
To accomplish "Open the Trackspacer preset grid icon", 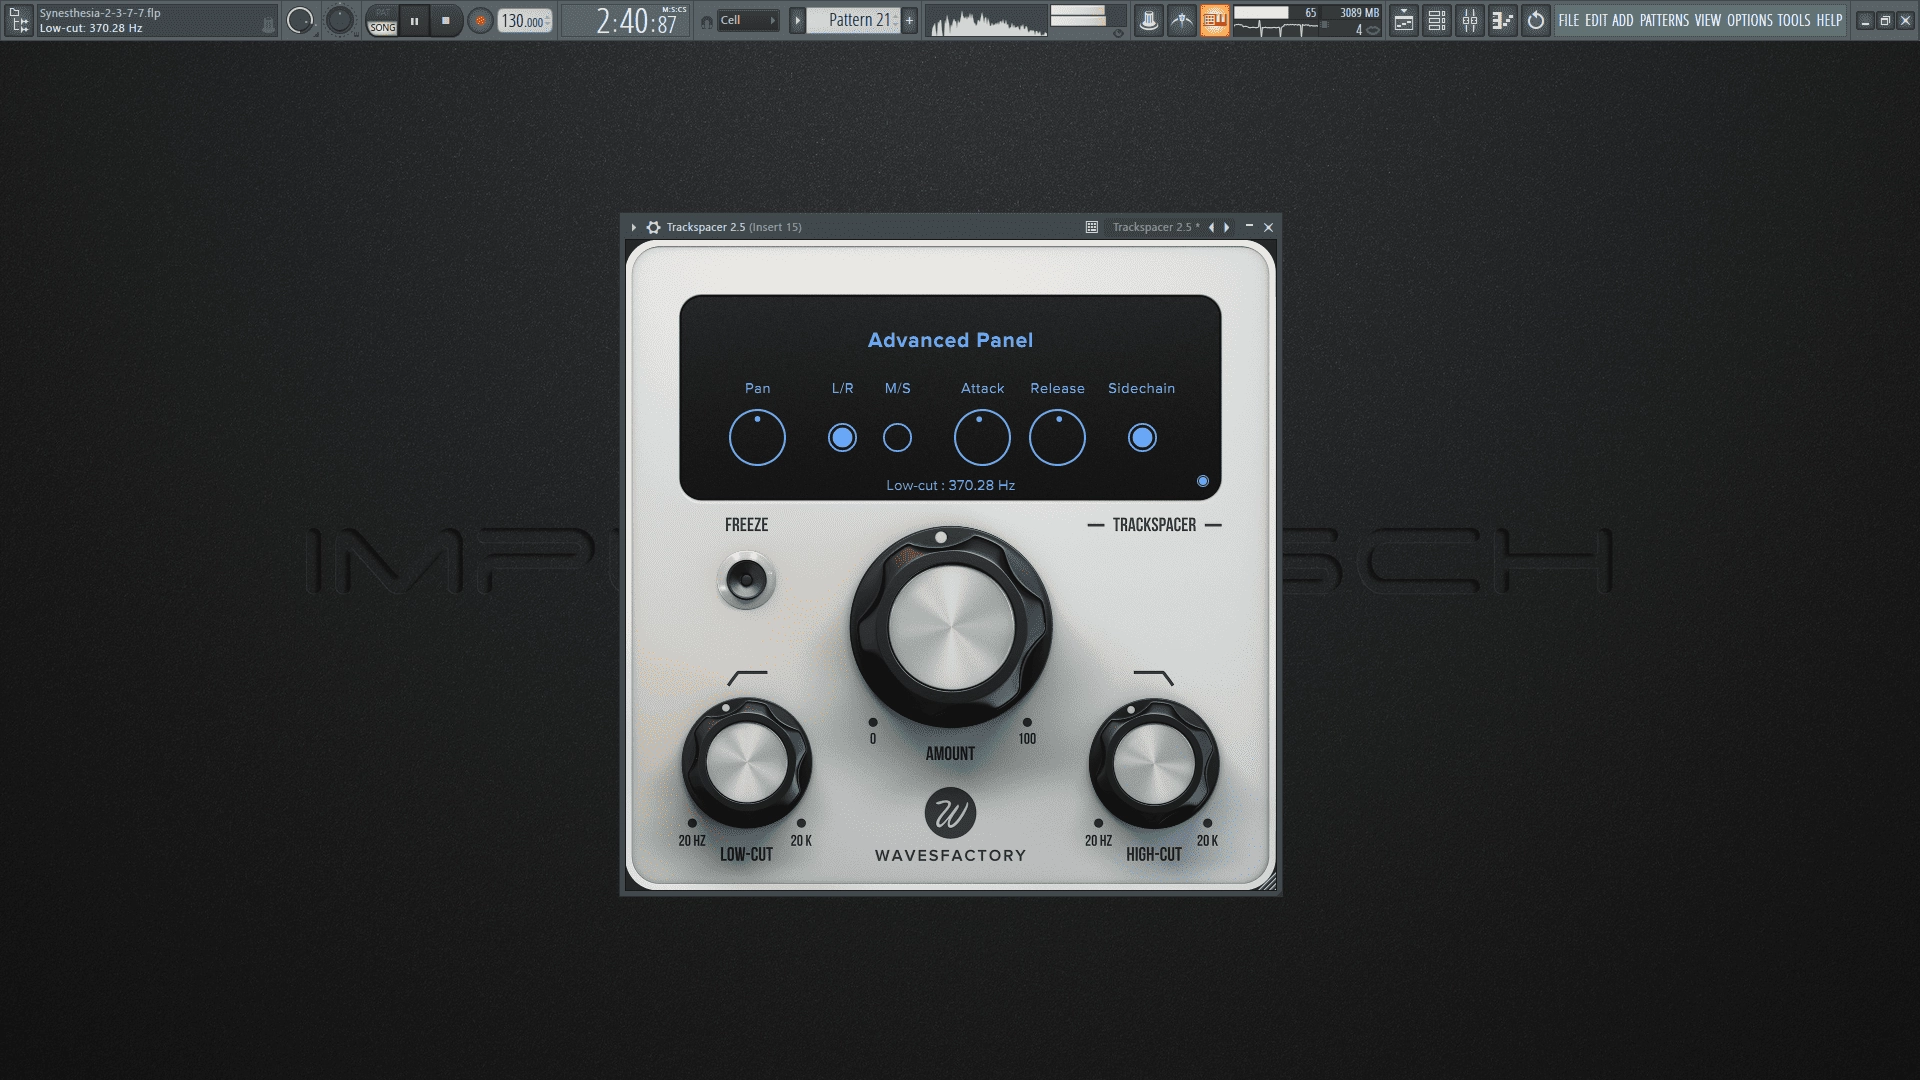I will tap(1092, 227).
